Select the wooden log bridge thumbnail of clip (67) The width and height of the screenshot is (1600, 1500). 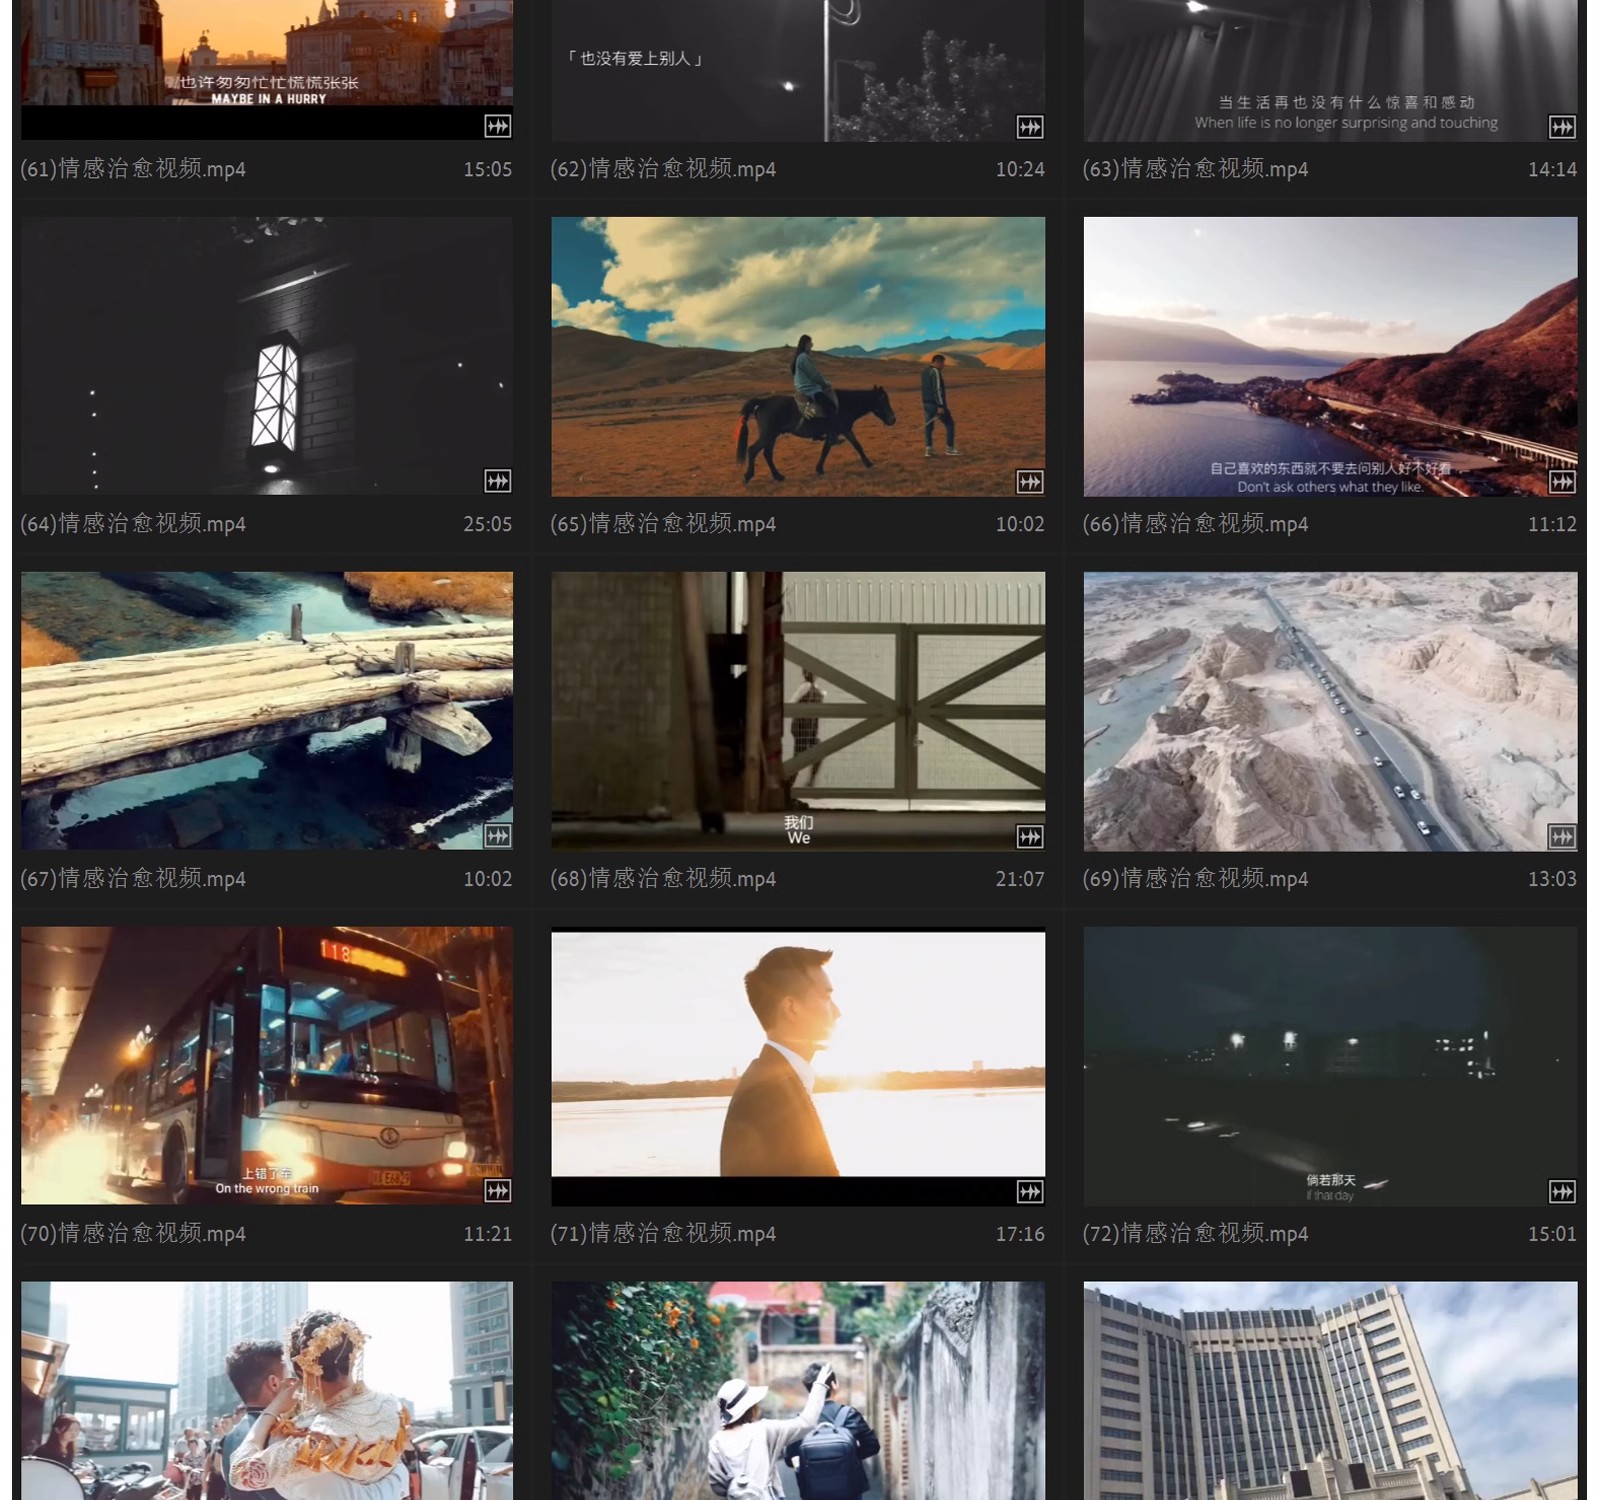point(267,711)
